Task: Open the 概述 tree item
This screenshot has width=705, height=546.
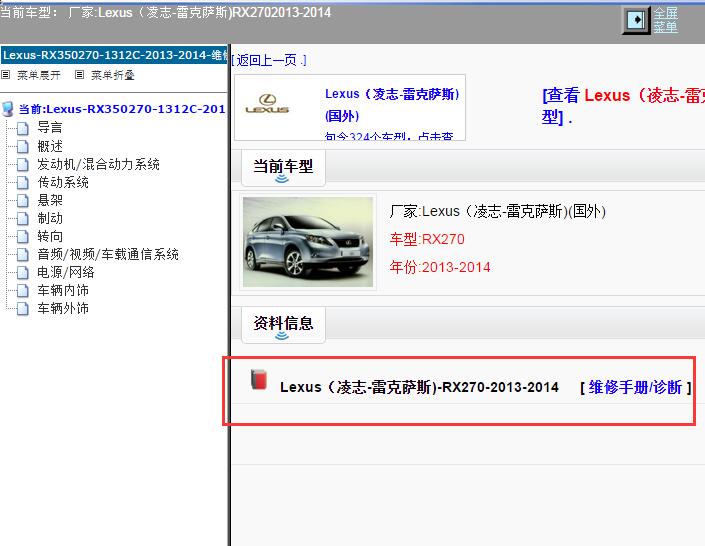Action: click(50, 146)
